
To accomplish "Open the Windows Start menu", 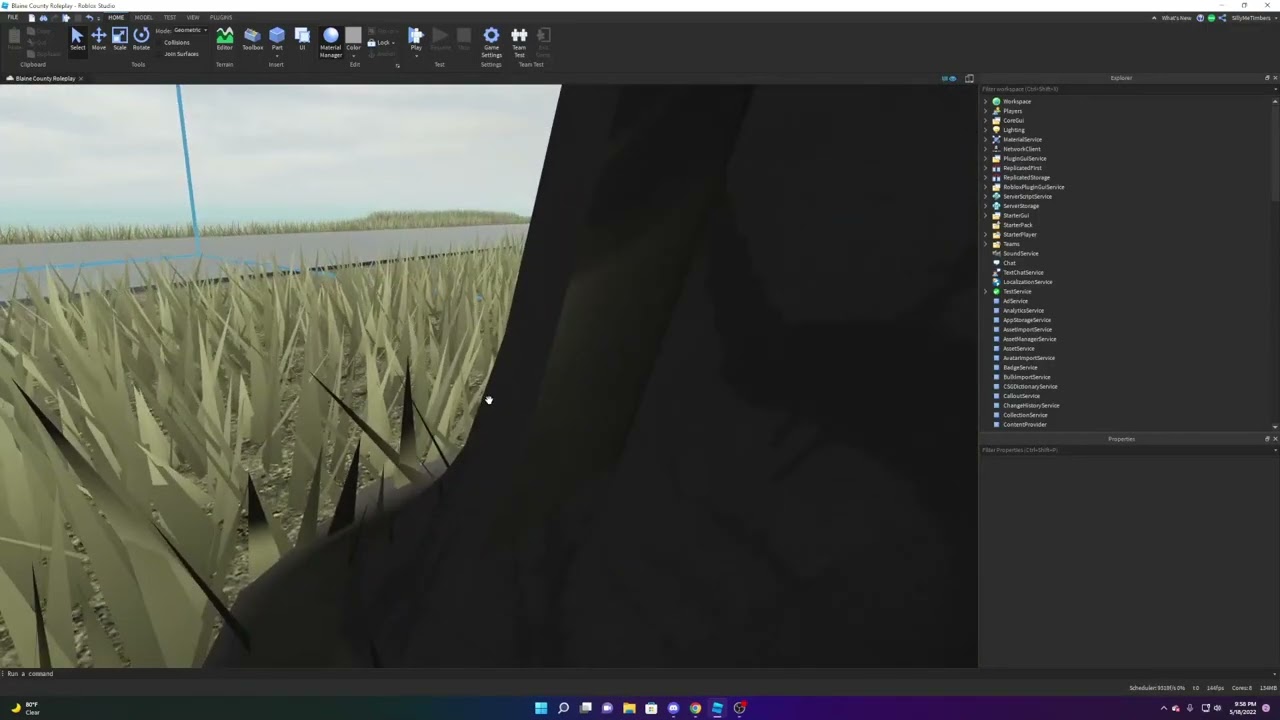I will (541, 708).
